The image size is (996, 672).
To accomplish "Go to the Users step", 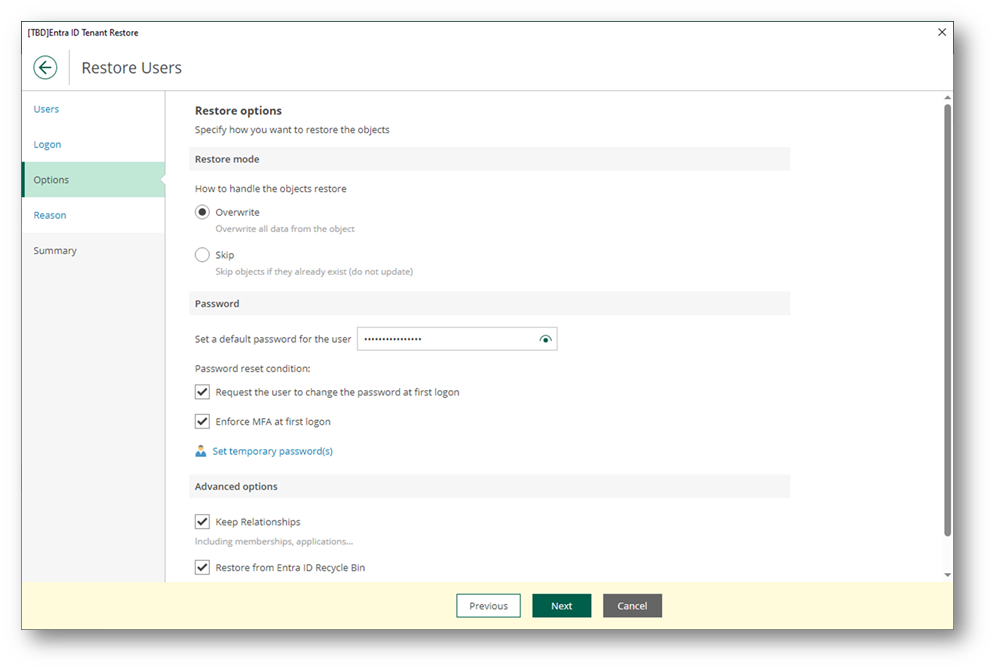I will 46,109.
